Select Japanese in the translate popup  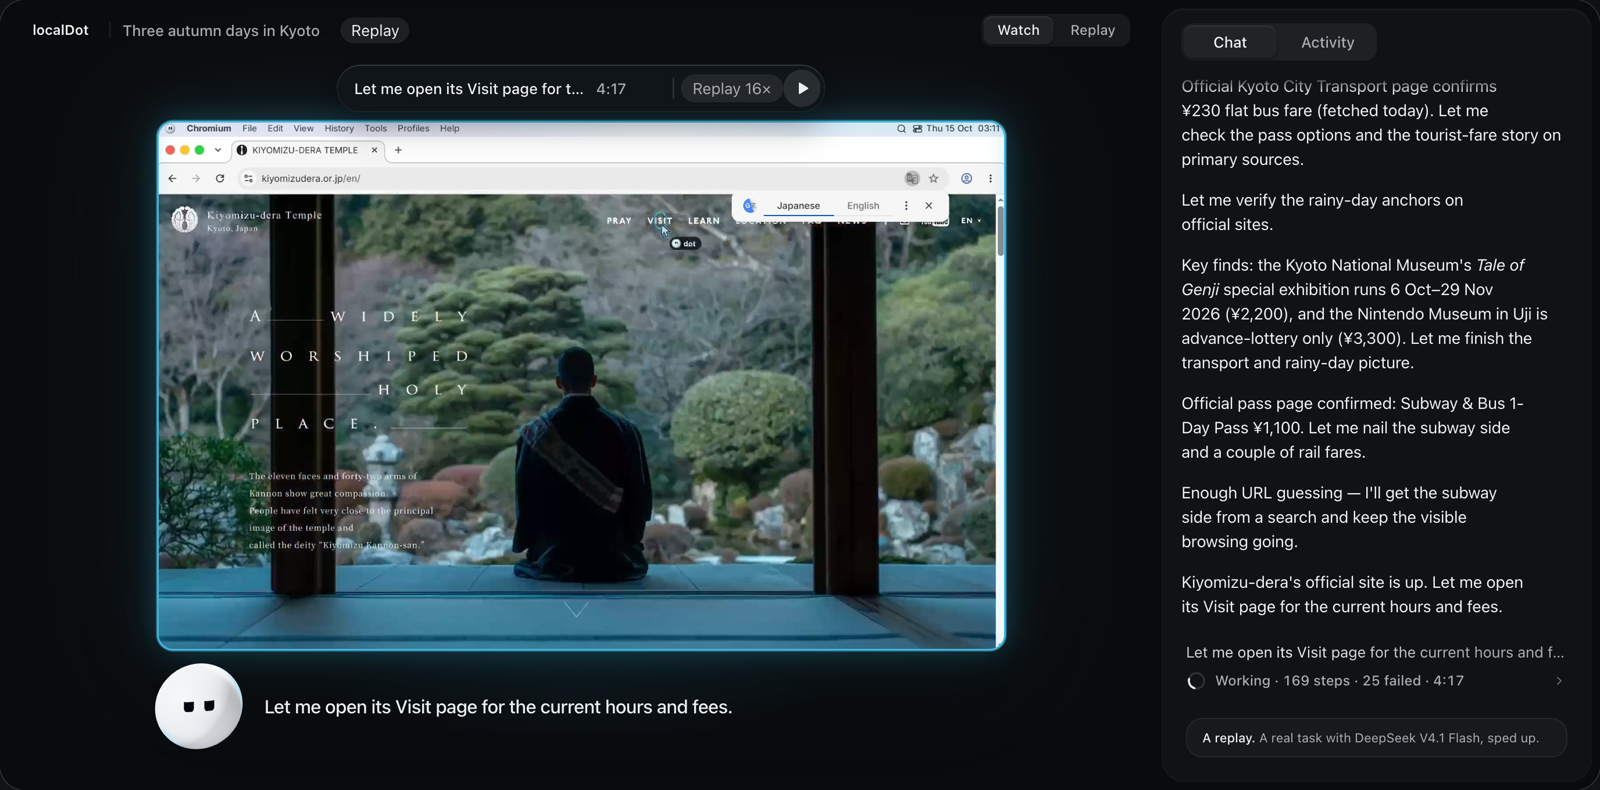[798, 206]
